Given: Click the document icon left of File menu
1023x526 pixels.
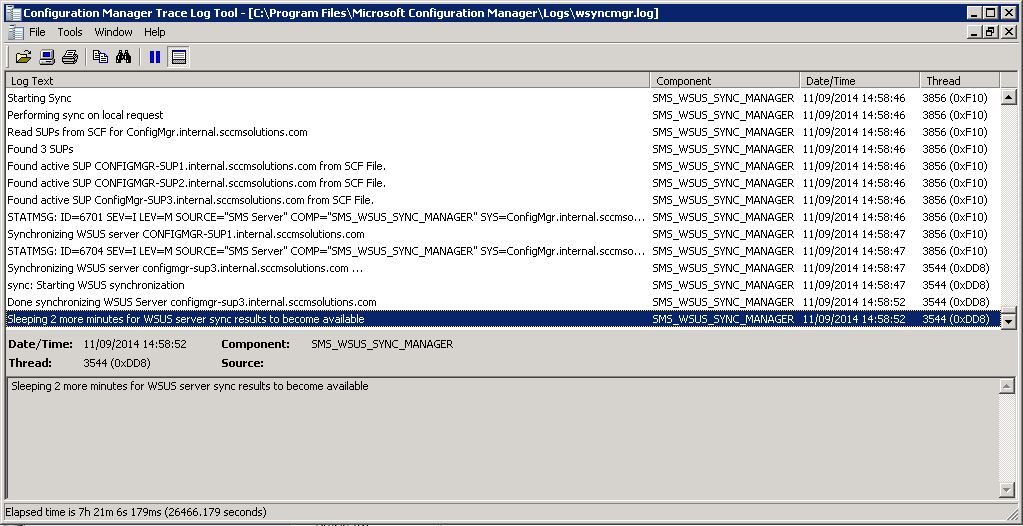Looking at the screenshot, I should coord(15,32).
